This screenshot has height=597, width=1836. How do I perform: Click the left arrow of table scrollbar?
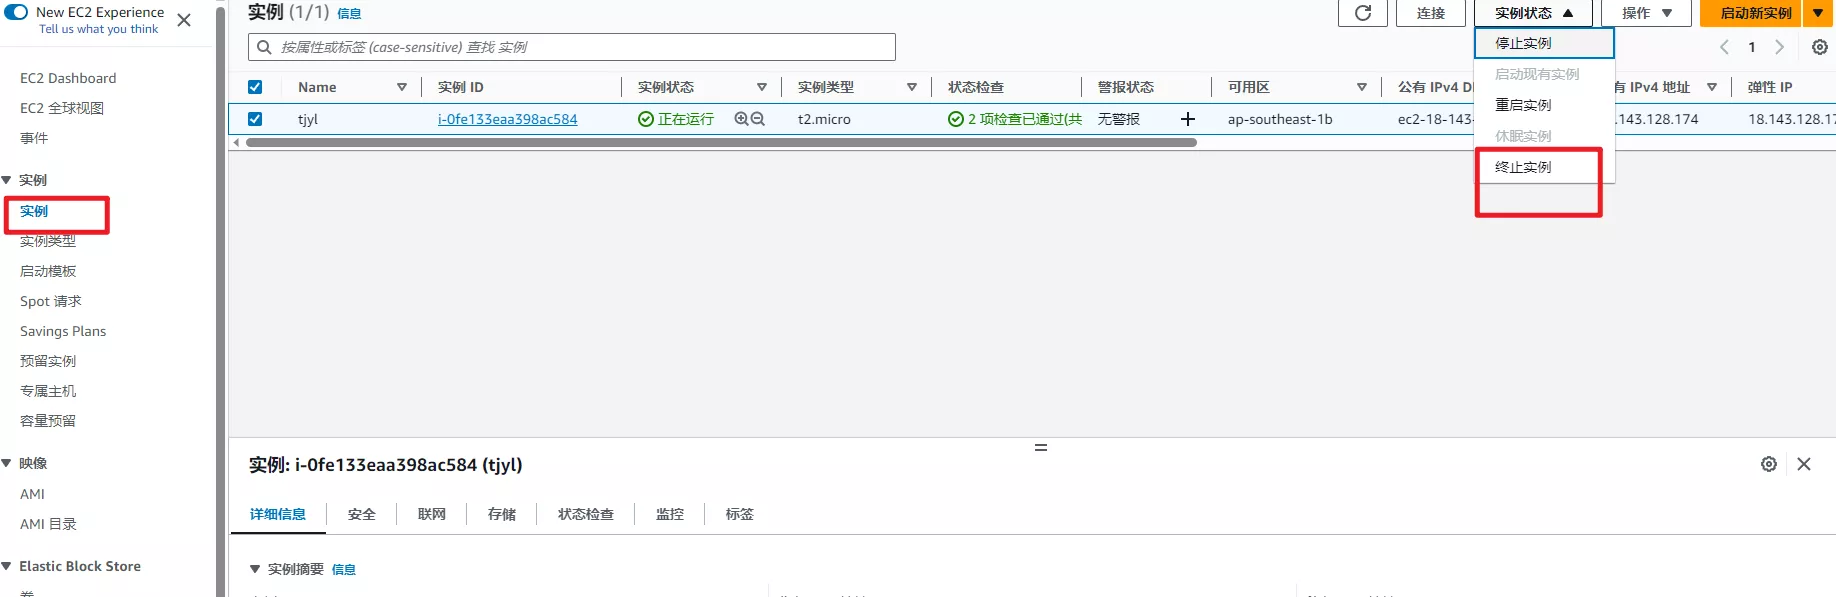(x=236, y=143)
